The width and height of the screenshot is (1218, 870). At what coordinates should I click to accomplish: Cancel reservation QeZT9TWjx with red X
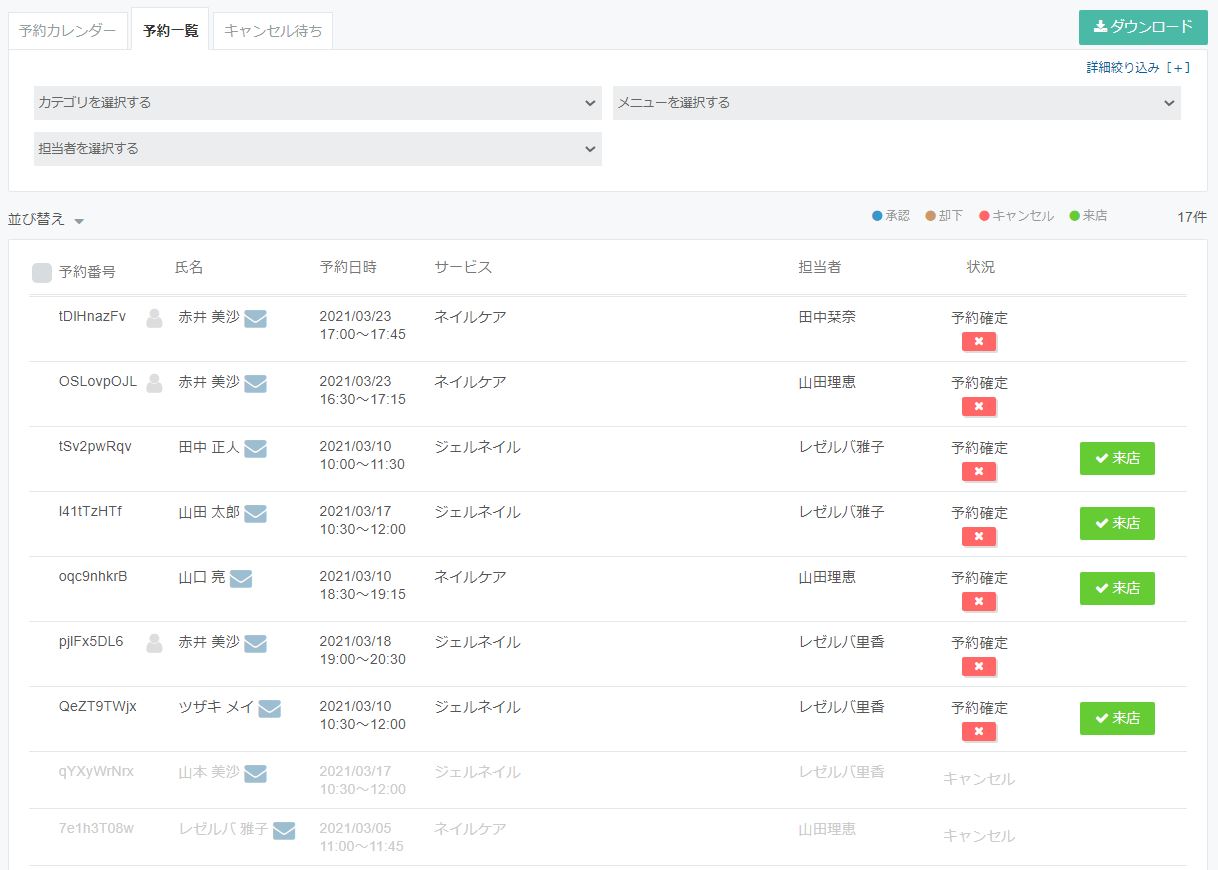[979, 732]
